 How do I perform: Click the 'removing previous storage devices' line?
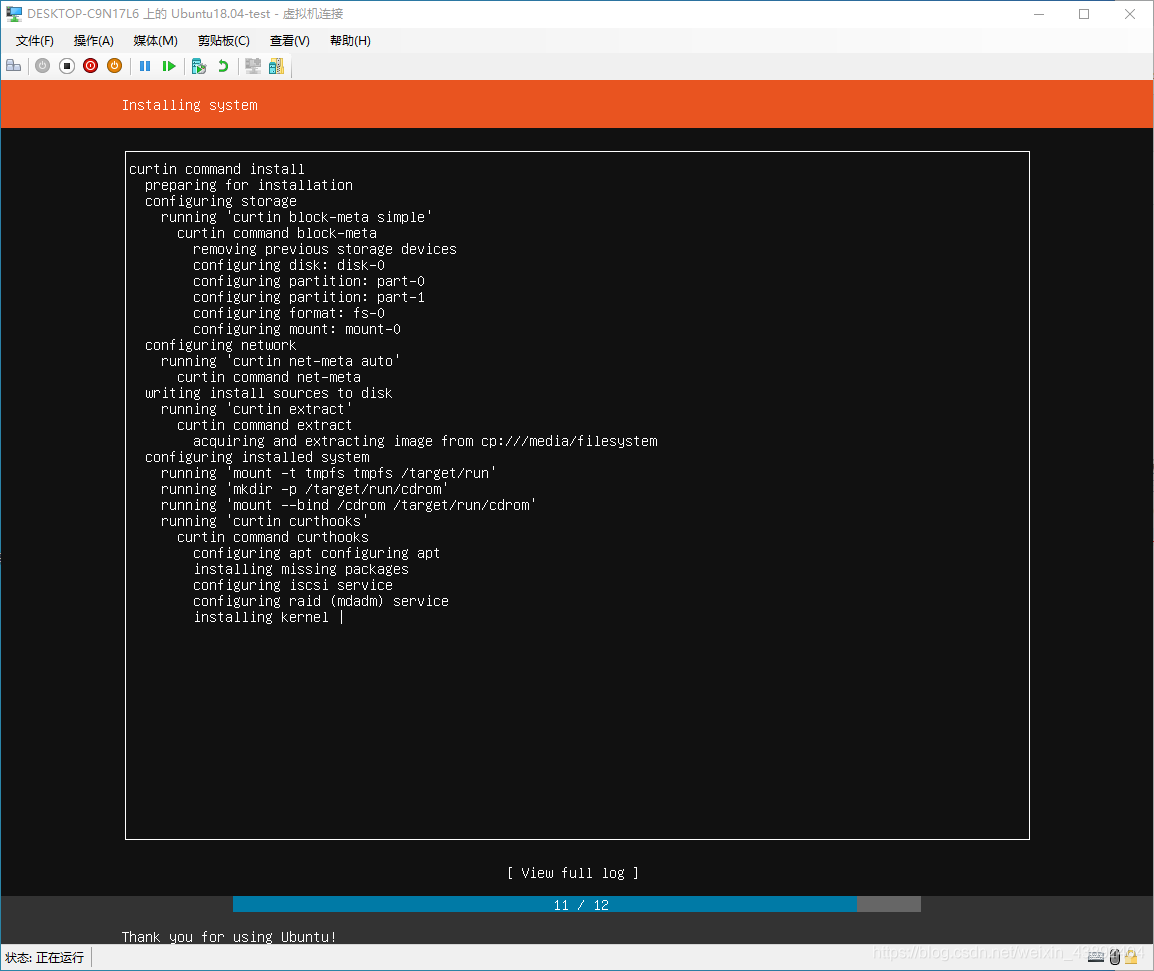click(325, 250)
